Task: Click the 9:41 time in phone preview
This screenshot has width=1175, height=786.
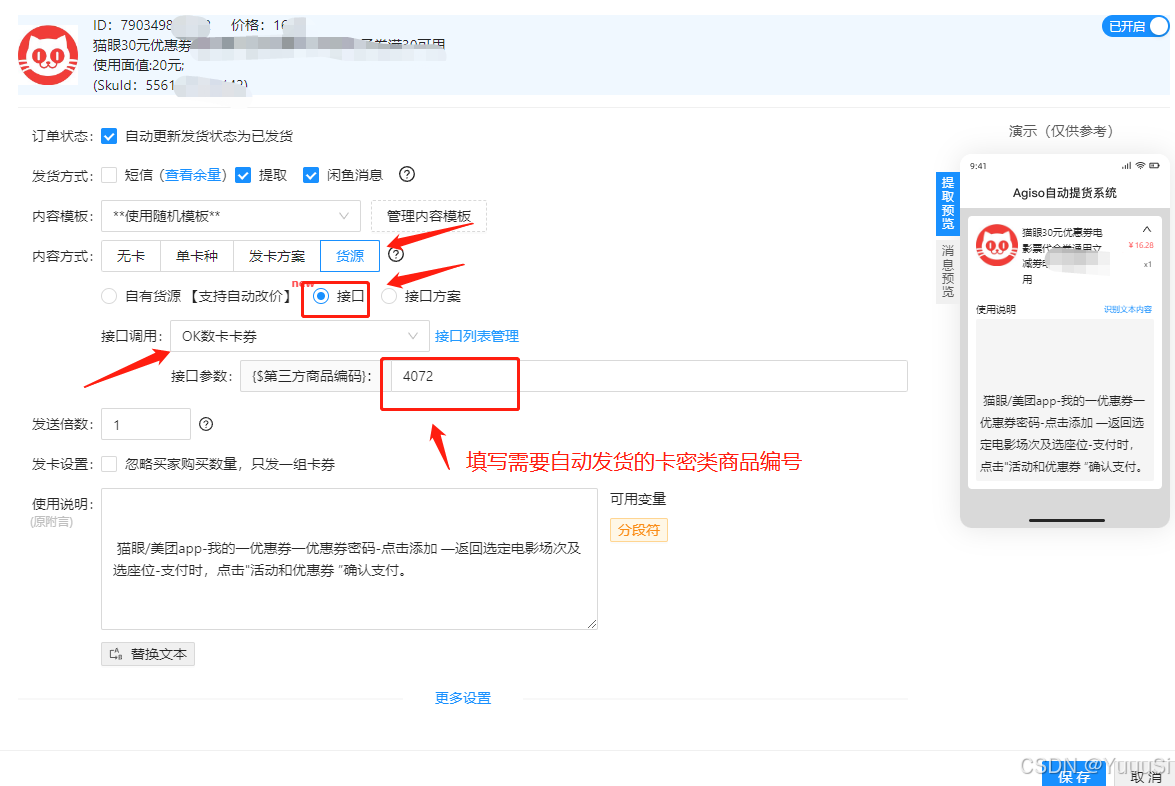Action: point(978,166)
